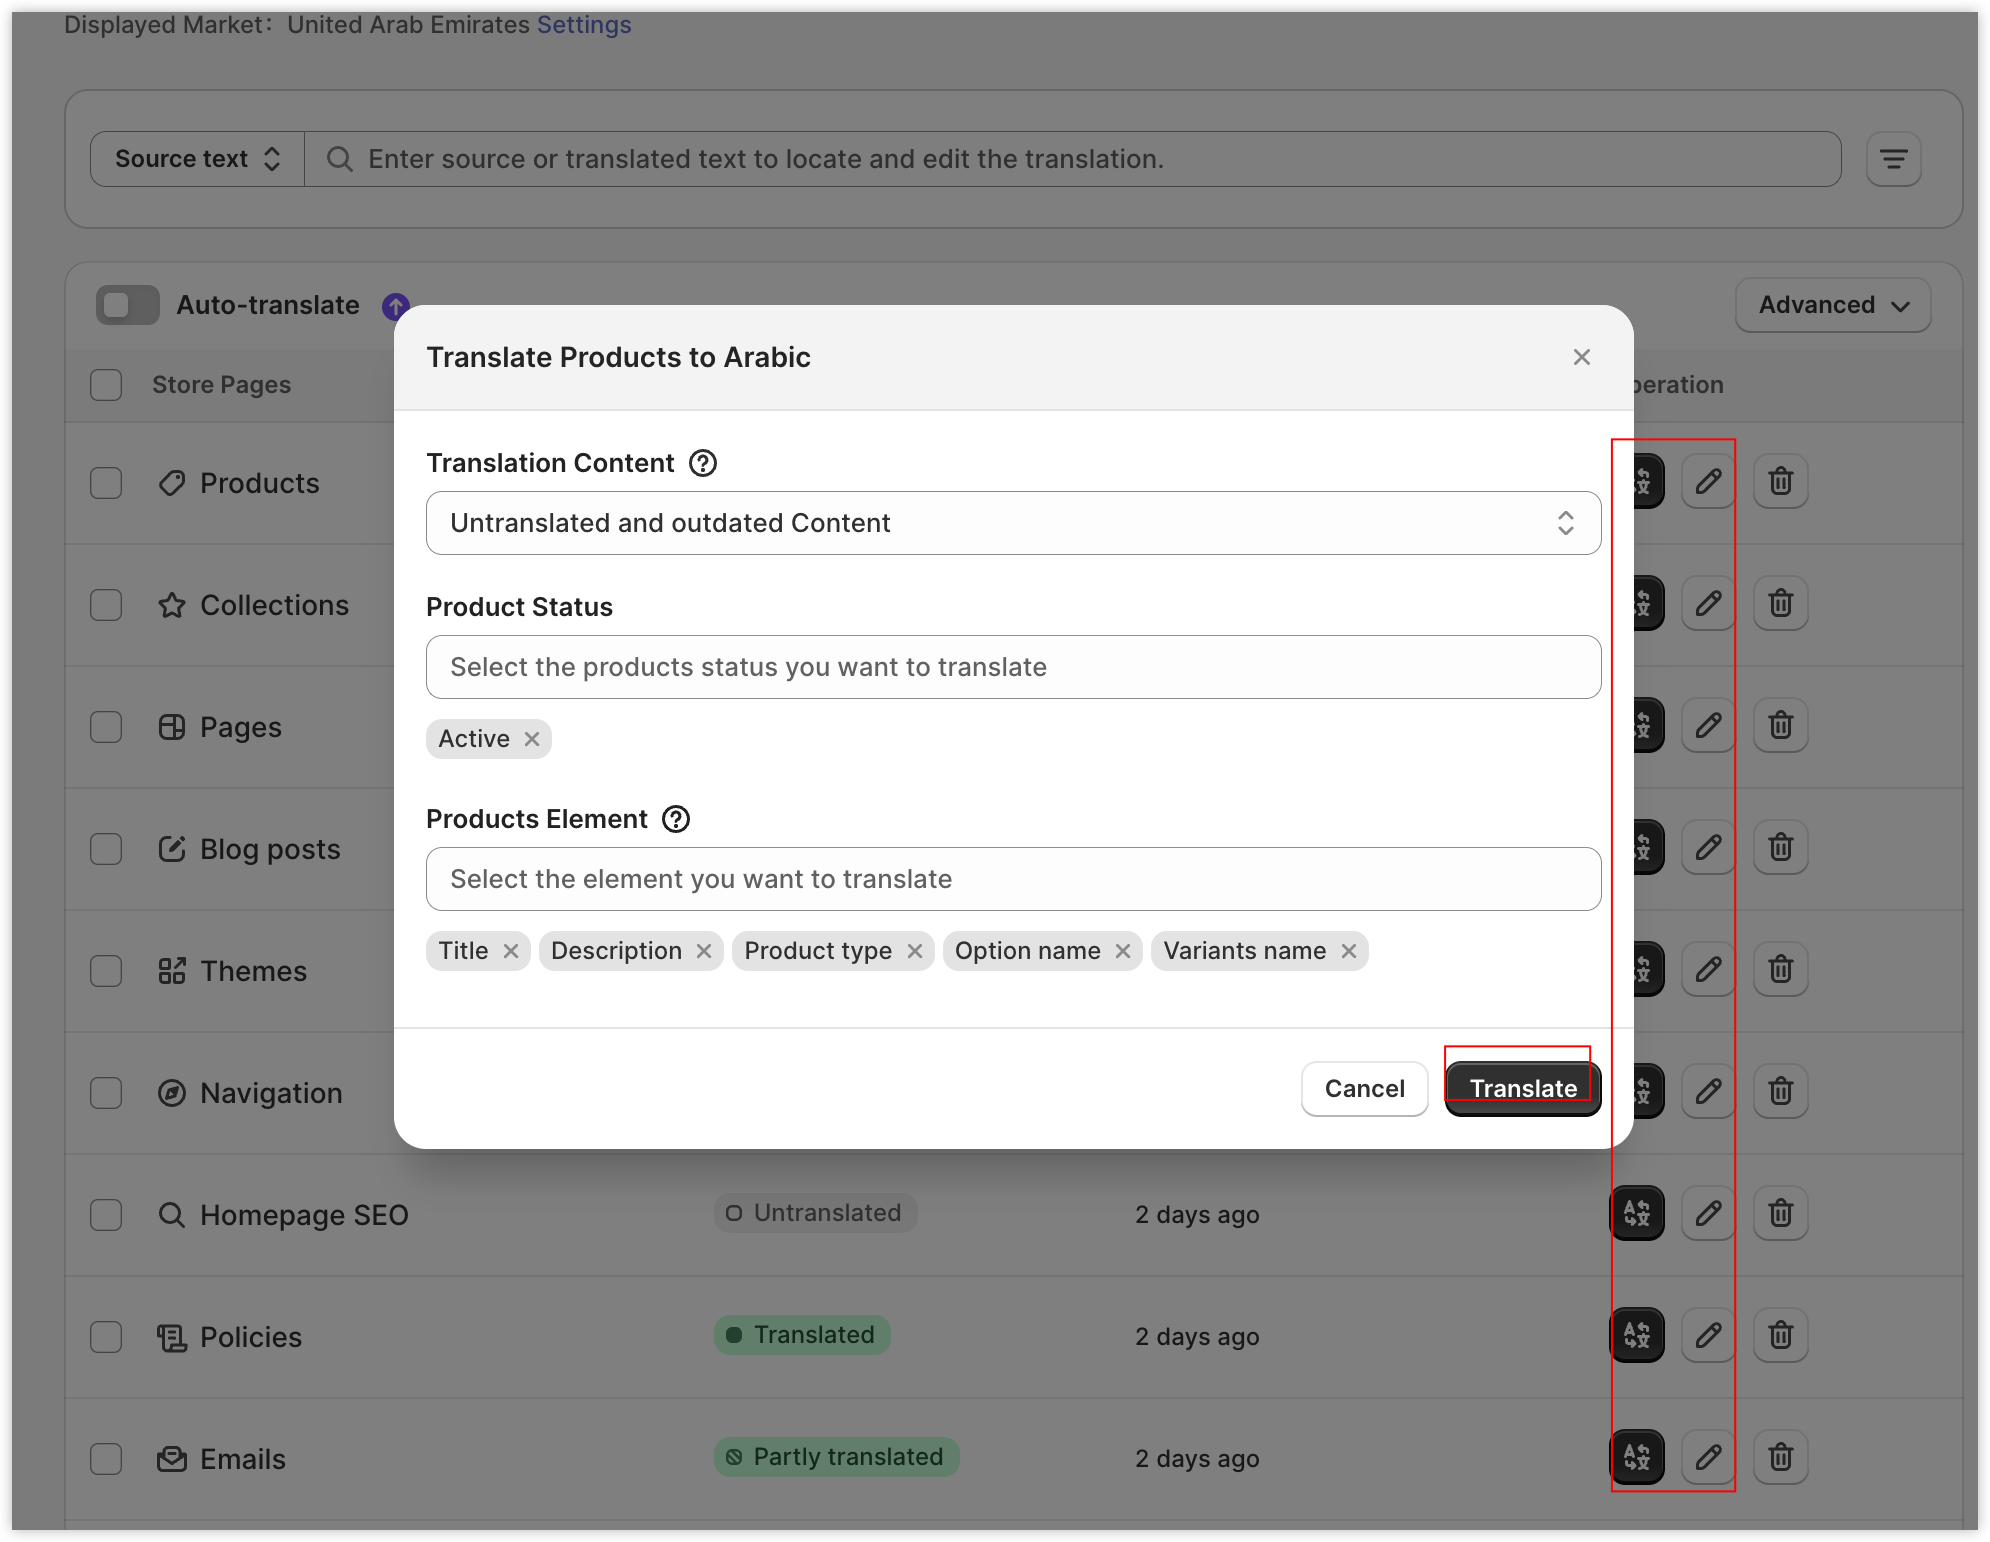This screenshot has height=1542, width=1990.
Task: Check the Emails row checkbox
Action: 106,1459
